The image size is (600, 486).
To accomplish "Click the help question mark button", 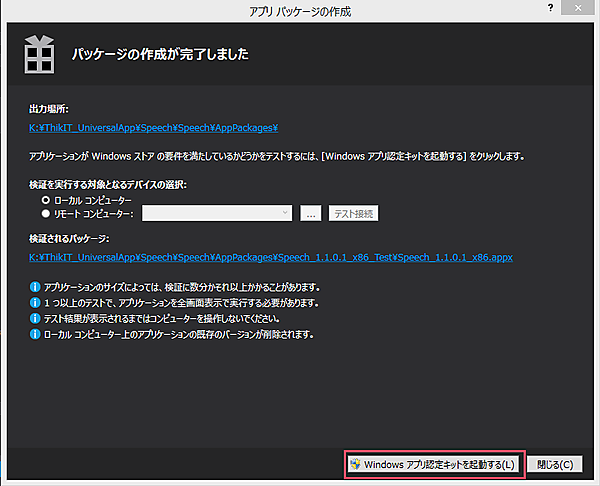I will (550, 8).
